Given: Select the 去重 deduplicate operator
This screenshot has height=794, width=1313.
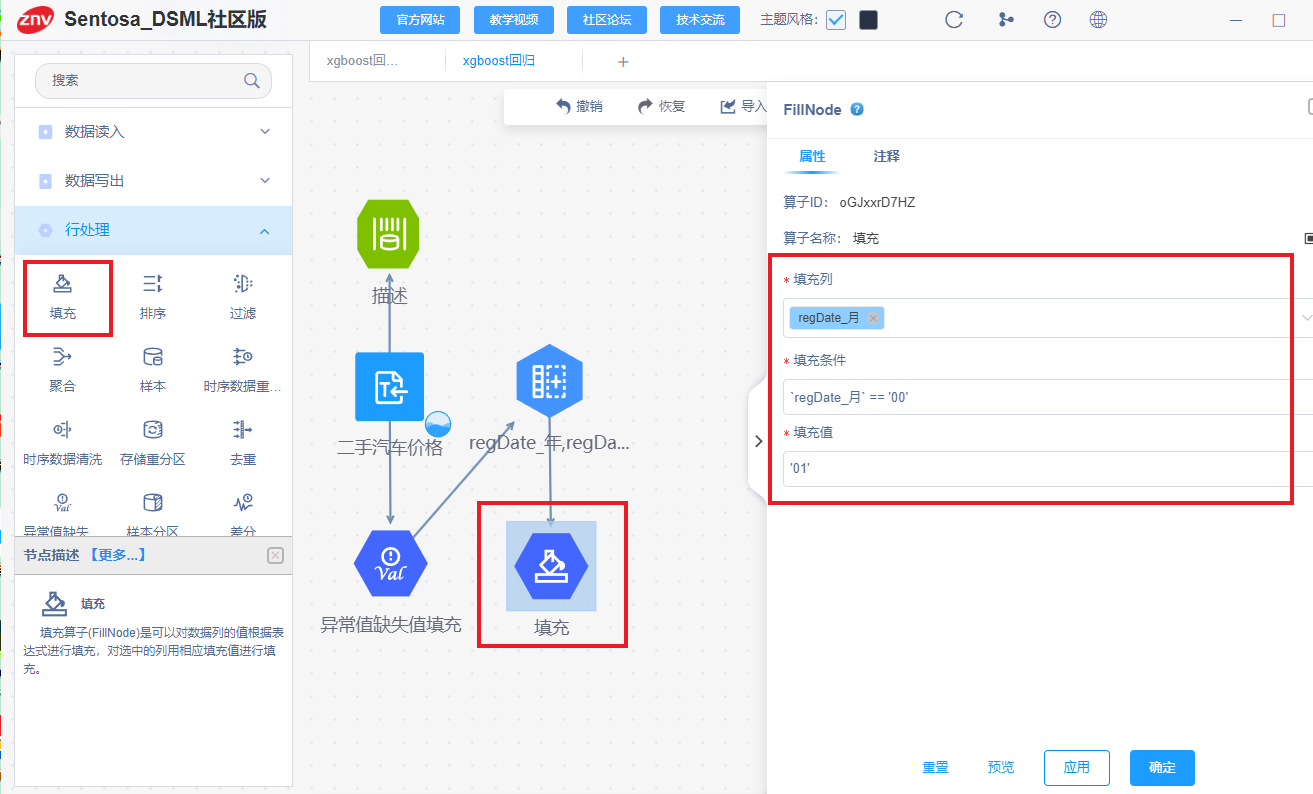Looking at the screenshot, I should (243, 442).
